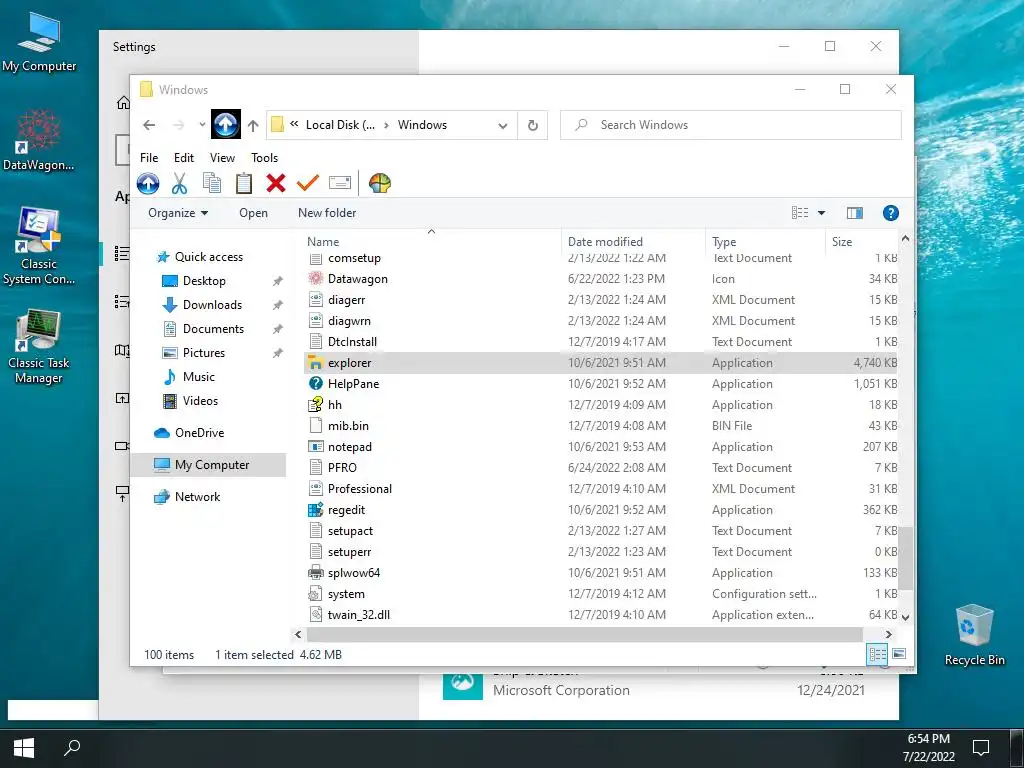The height and width of the screenshot is (768, 1024).
Task: Select the splwow64 printer icon
Action: [x=315, y=573]
